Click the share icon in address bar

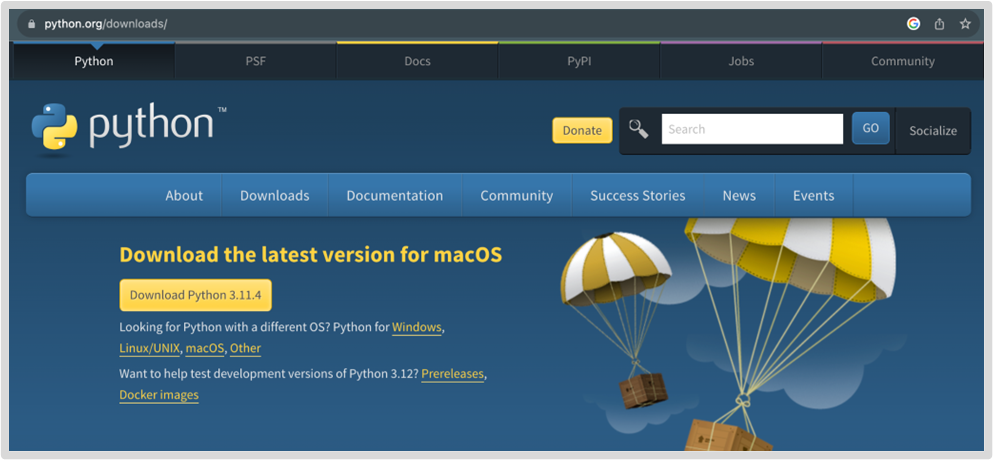point(940,24)
